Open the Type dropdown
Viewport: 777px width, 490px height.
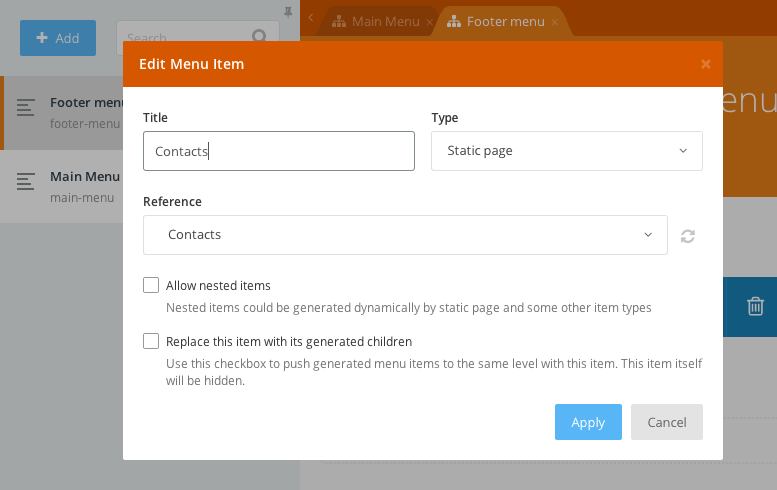[x=566, y=151]
